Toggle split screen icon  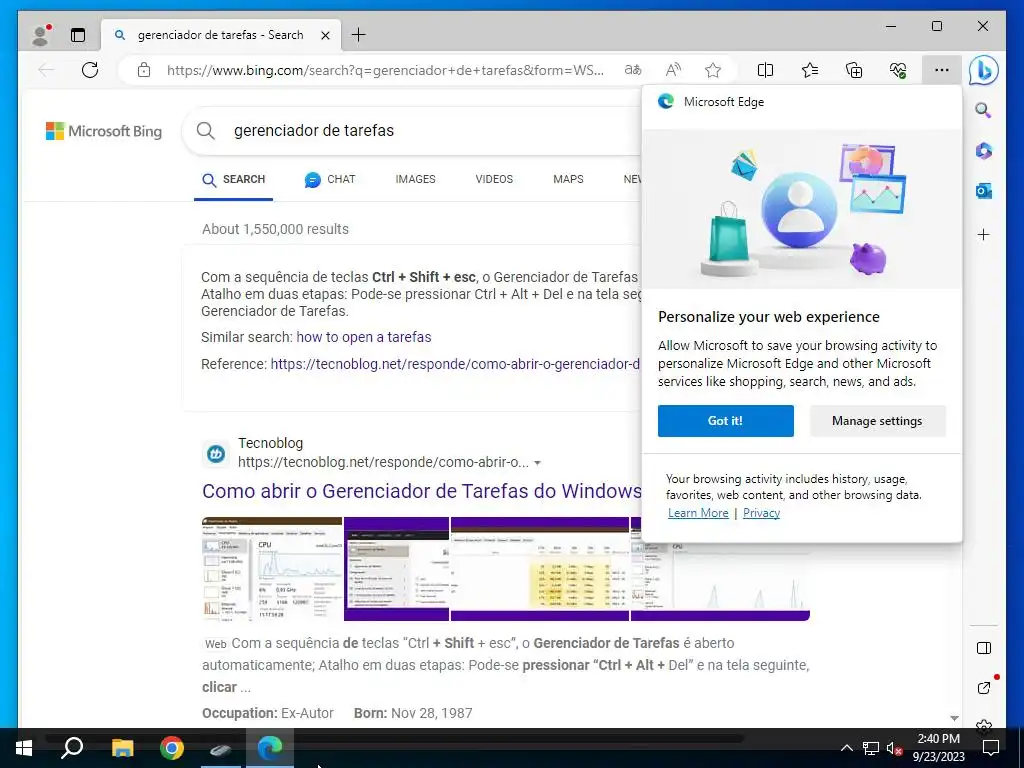pos(765,70)
